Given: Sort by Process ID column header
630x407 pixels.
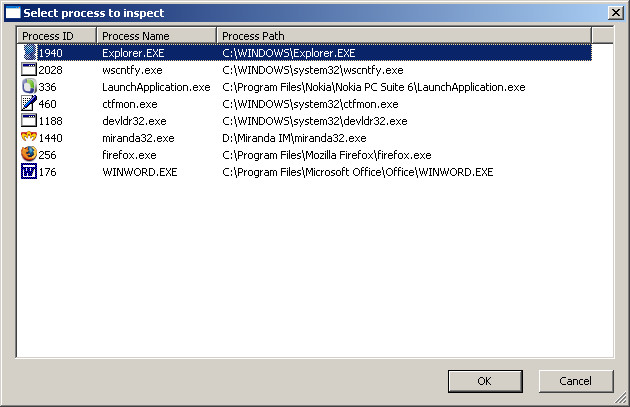Looking at the screenshot, I should point(57,36).
